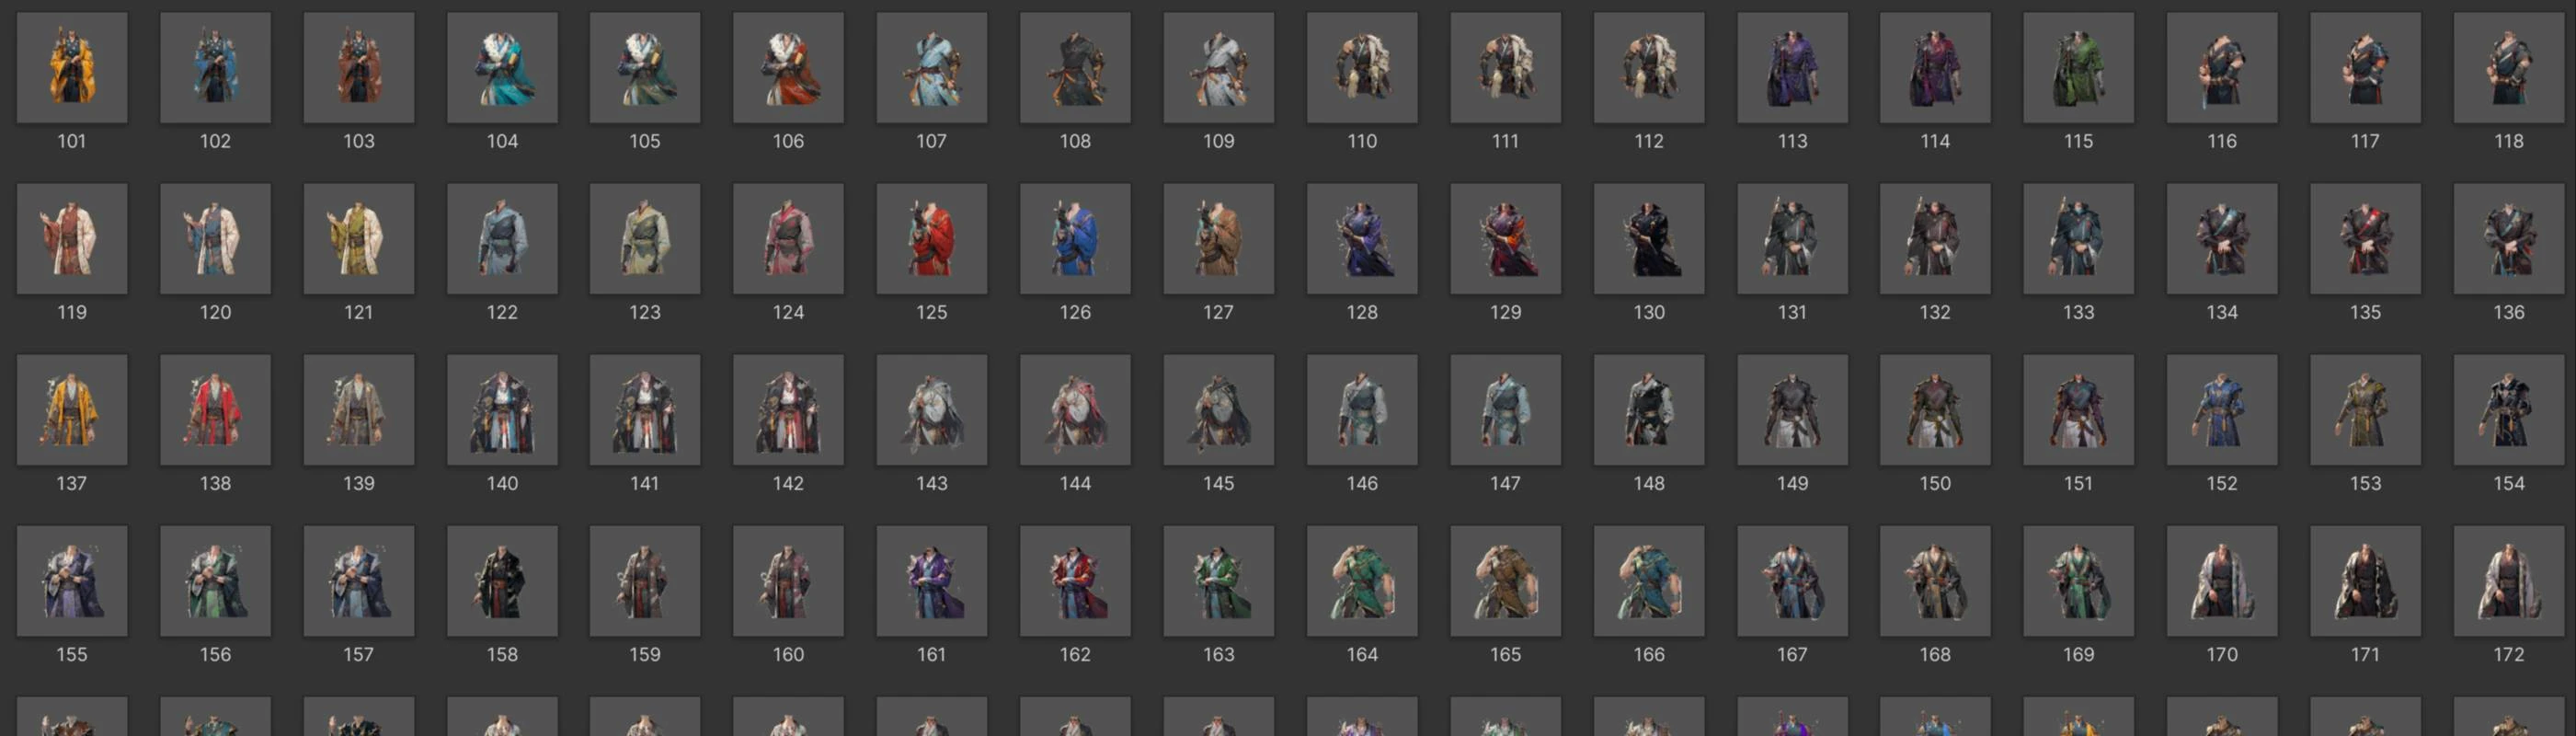
Task: Select thumbnail 167
Action: (1792, 581)
